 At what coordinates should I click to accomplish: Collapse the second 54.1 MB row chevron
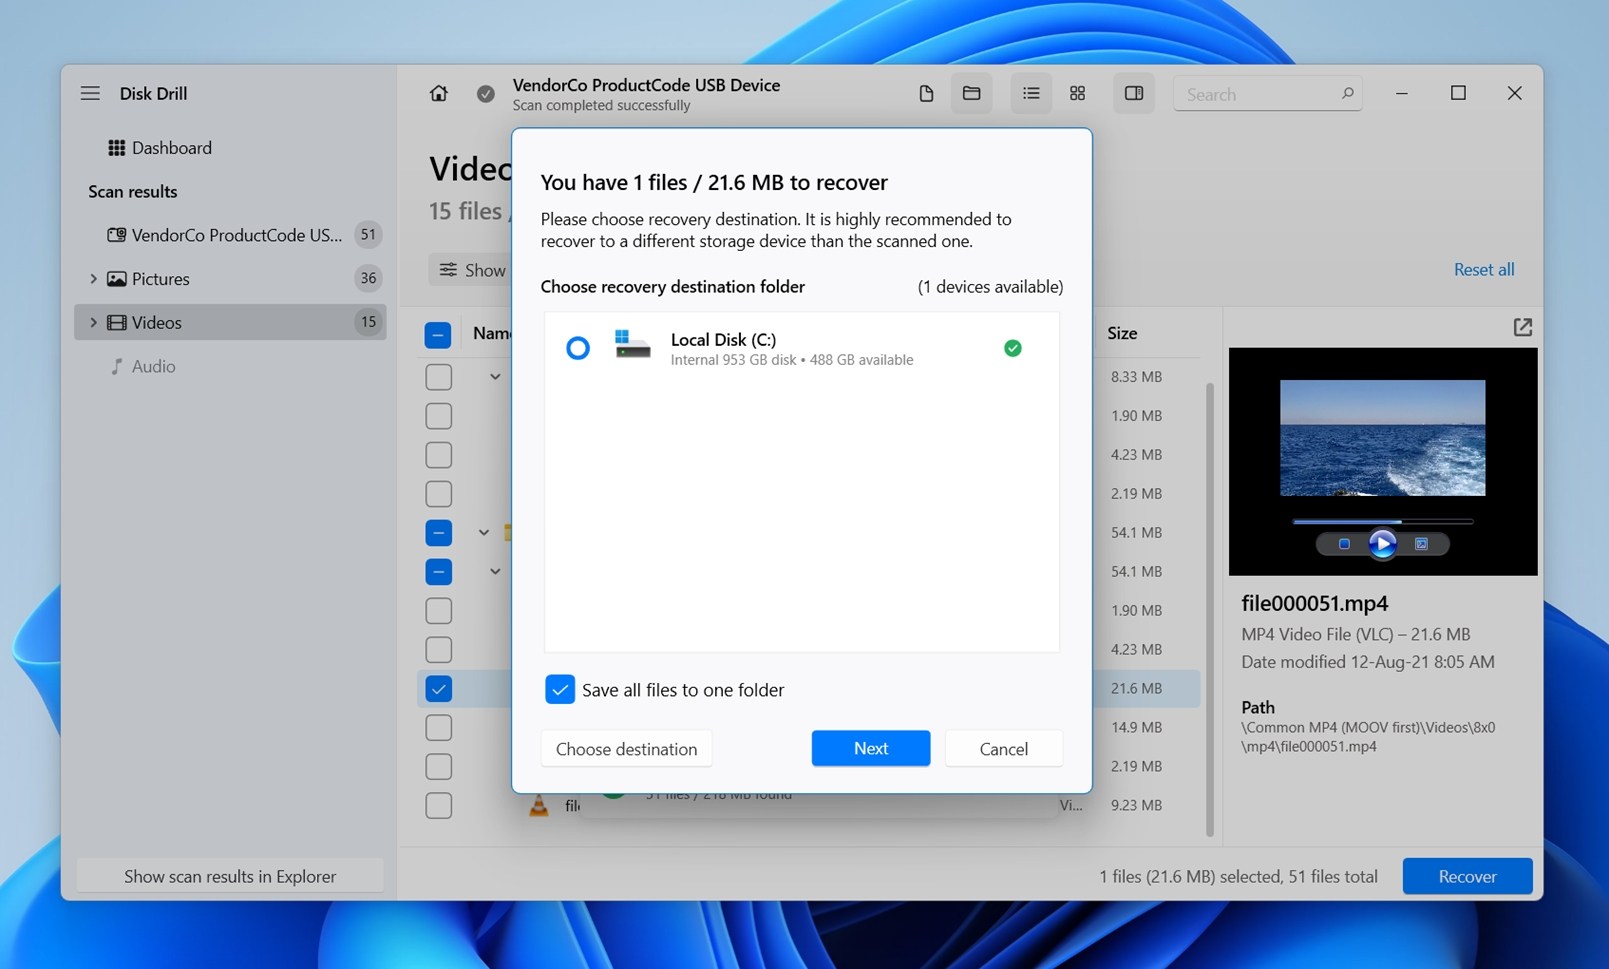495,572
